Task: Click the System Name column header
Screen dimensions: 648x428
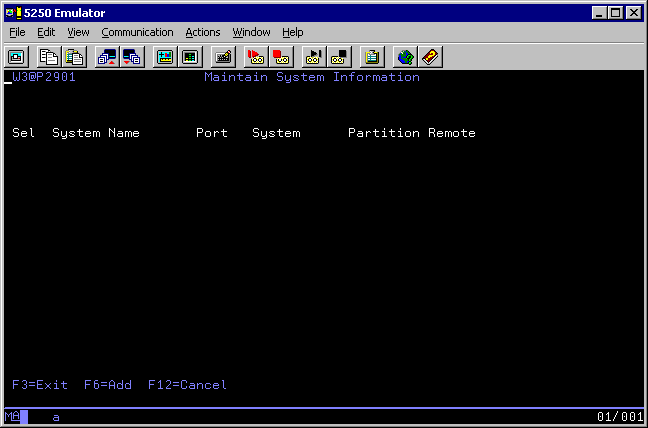Action: coord(96,133)
